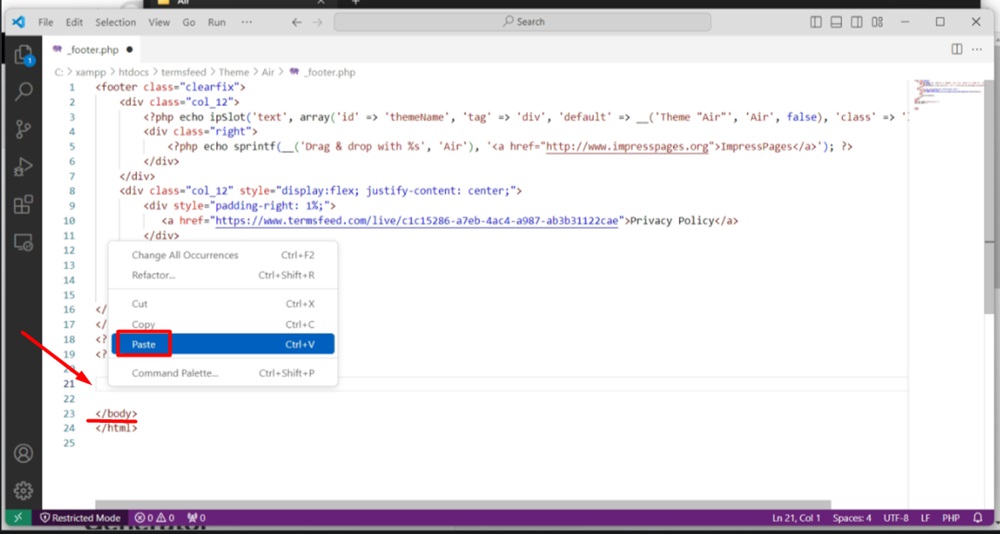Choose Change All Occurrences in context menu
The height and width of the screenshot is (534, 1000).
coord(223,255)
